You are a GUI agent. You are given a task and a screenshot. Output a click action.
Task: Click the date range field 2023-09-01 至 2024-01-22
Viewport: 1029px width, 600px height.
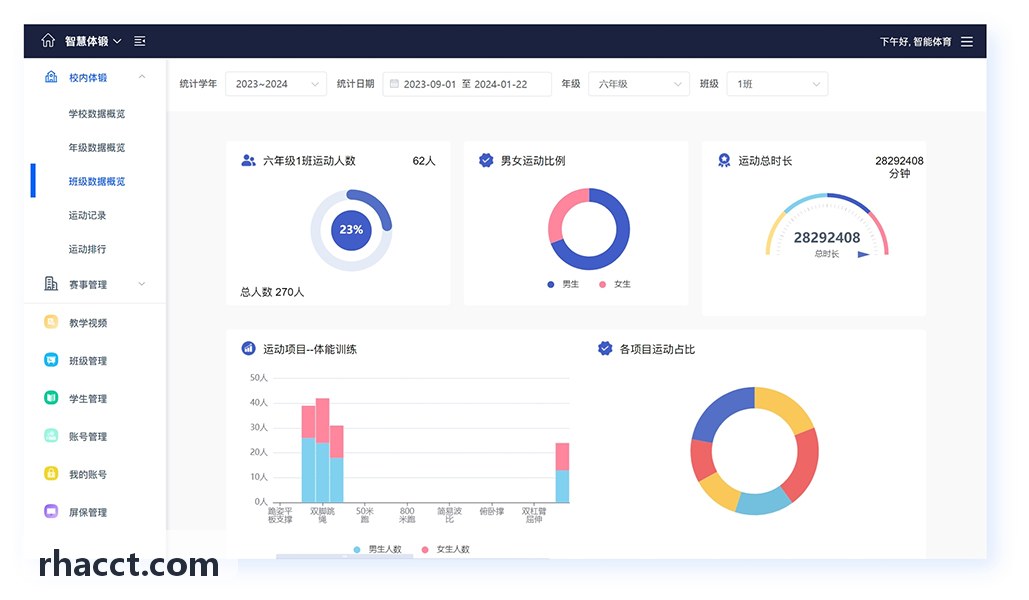click(x=467, y=84)
